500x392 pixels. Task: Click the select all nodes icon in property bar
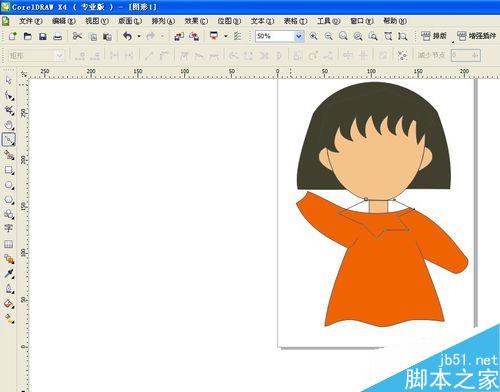point(402,55)
